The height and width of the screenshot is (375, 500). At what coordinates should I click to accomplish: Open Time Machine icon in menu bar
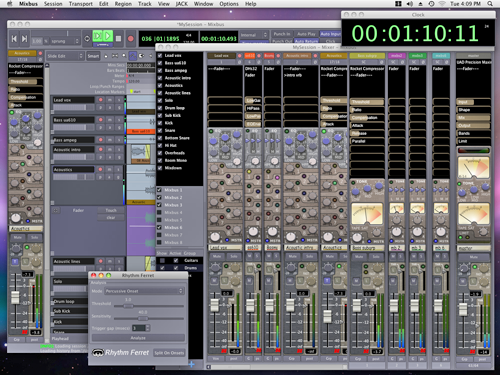pos(431,4)
